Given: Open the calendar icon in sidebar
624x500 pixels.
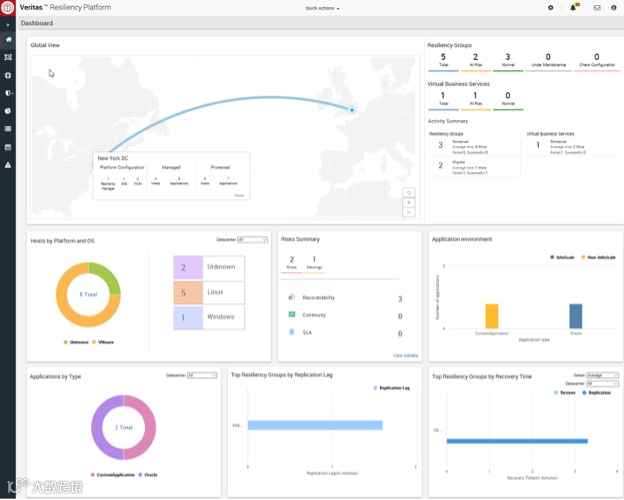Looking at the screenshot, I should tap(8, 147).
